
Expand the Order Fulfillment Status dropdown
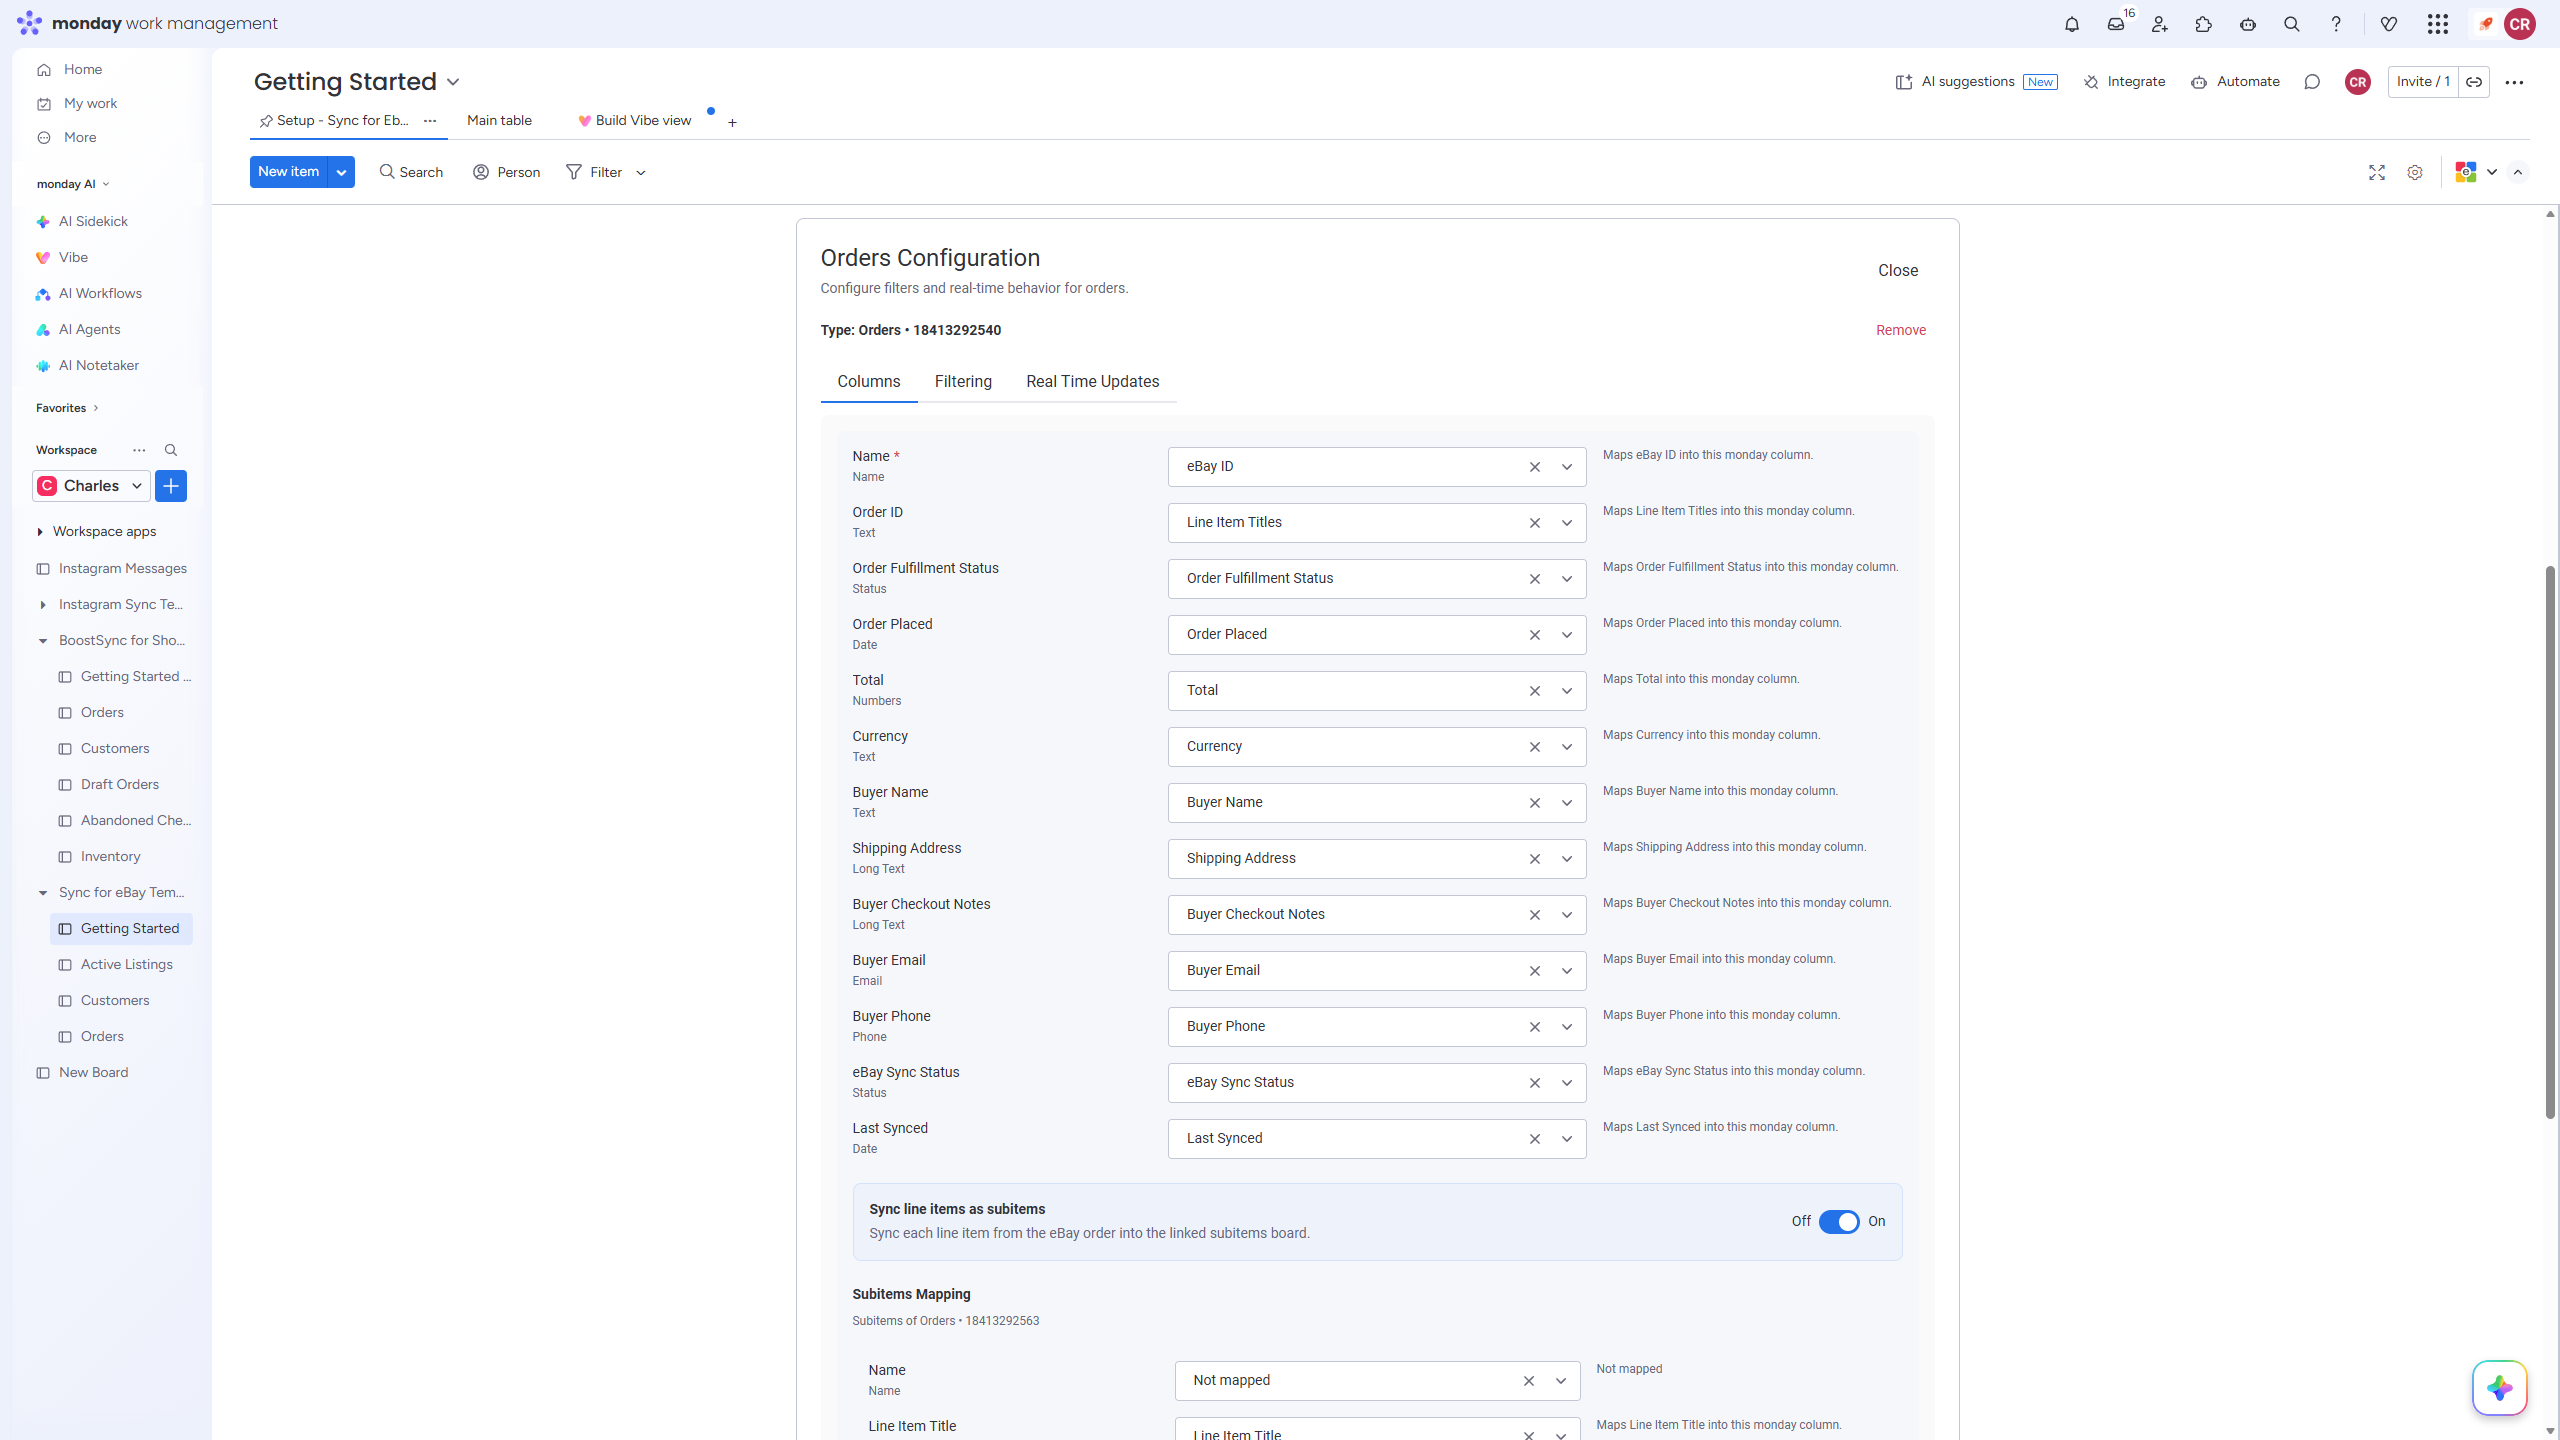point(1567,579)
